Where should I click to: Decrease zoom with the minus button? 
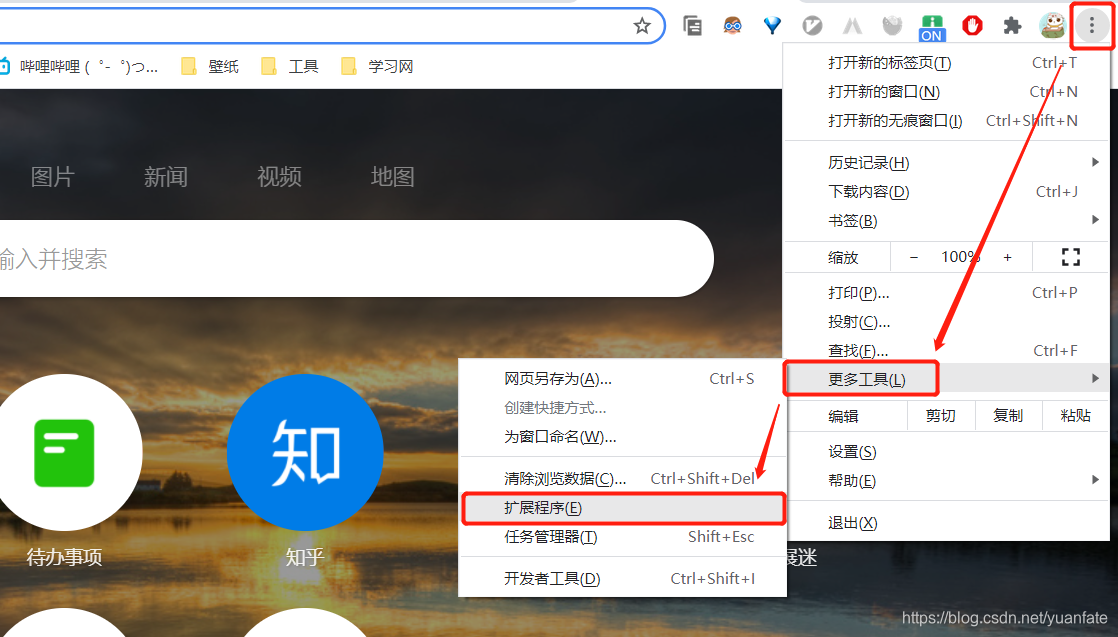click(914, 258)
